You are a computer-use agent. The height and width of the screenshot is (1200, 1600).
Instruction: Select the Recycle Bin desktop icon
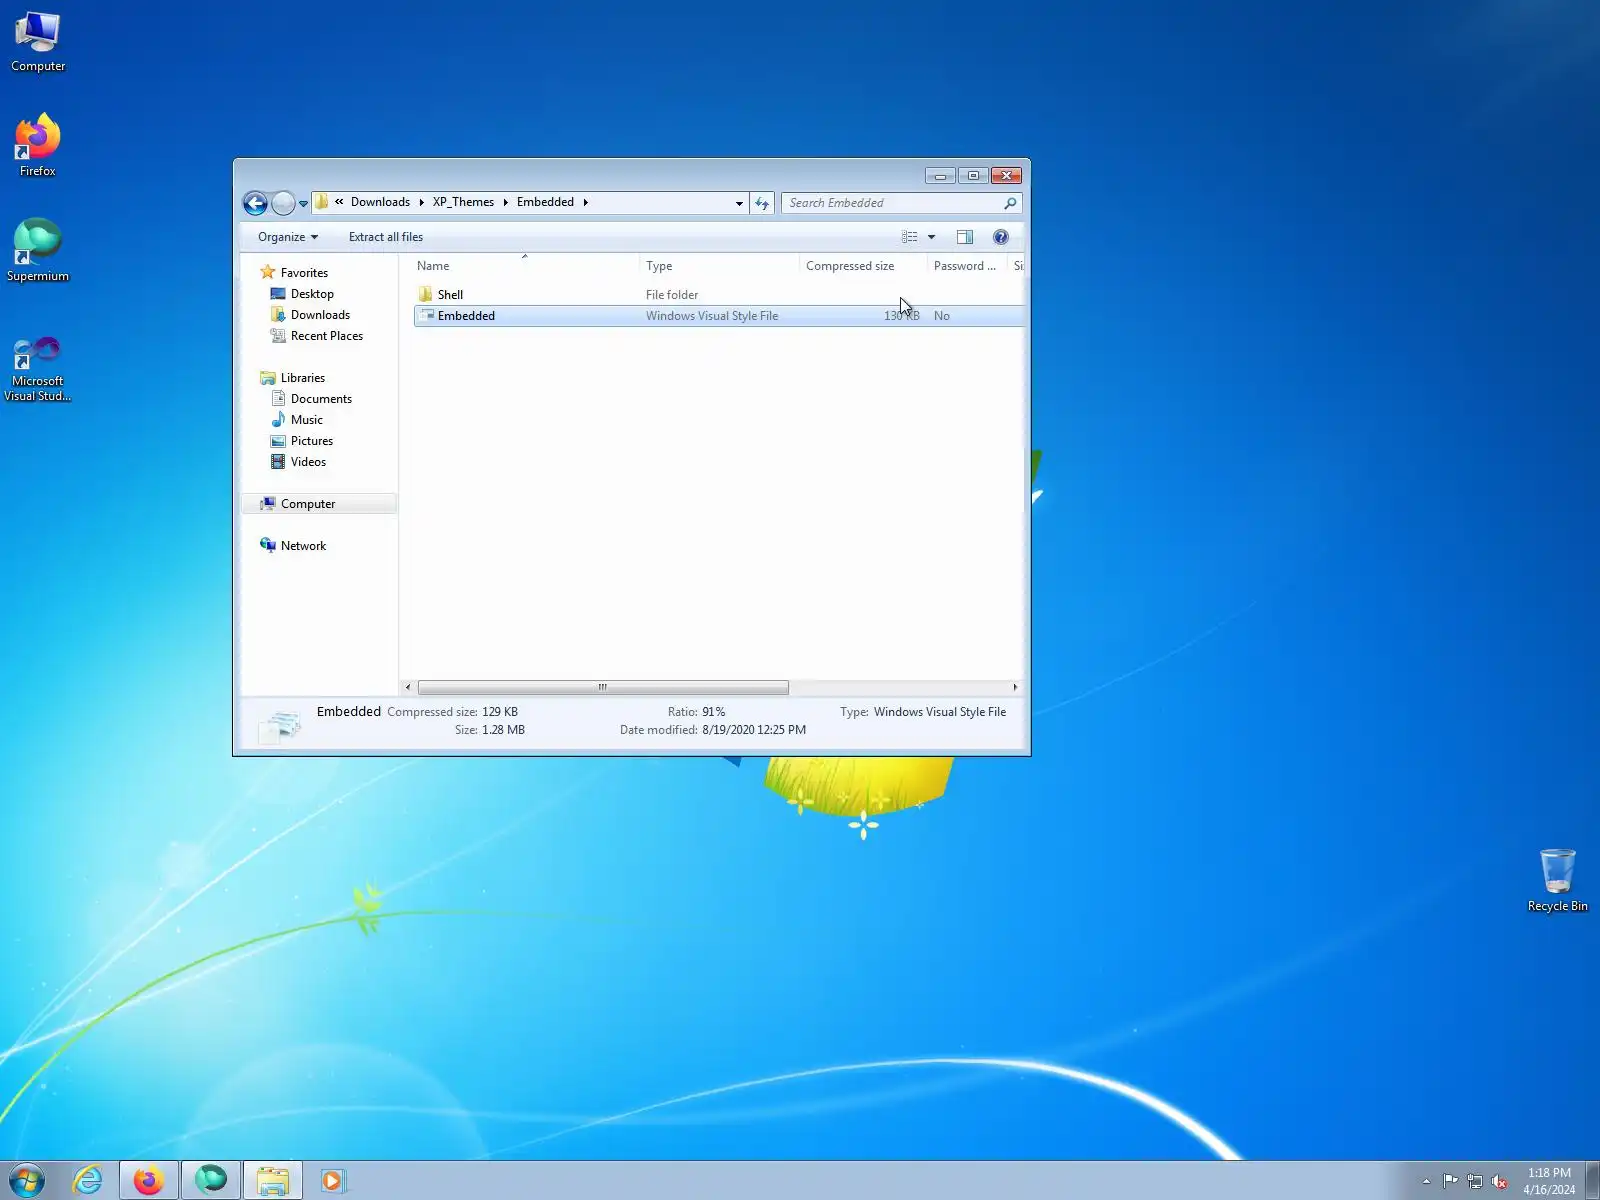pyautogui.click(x=1557, y=880)
